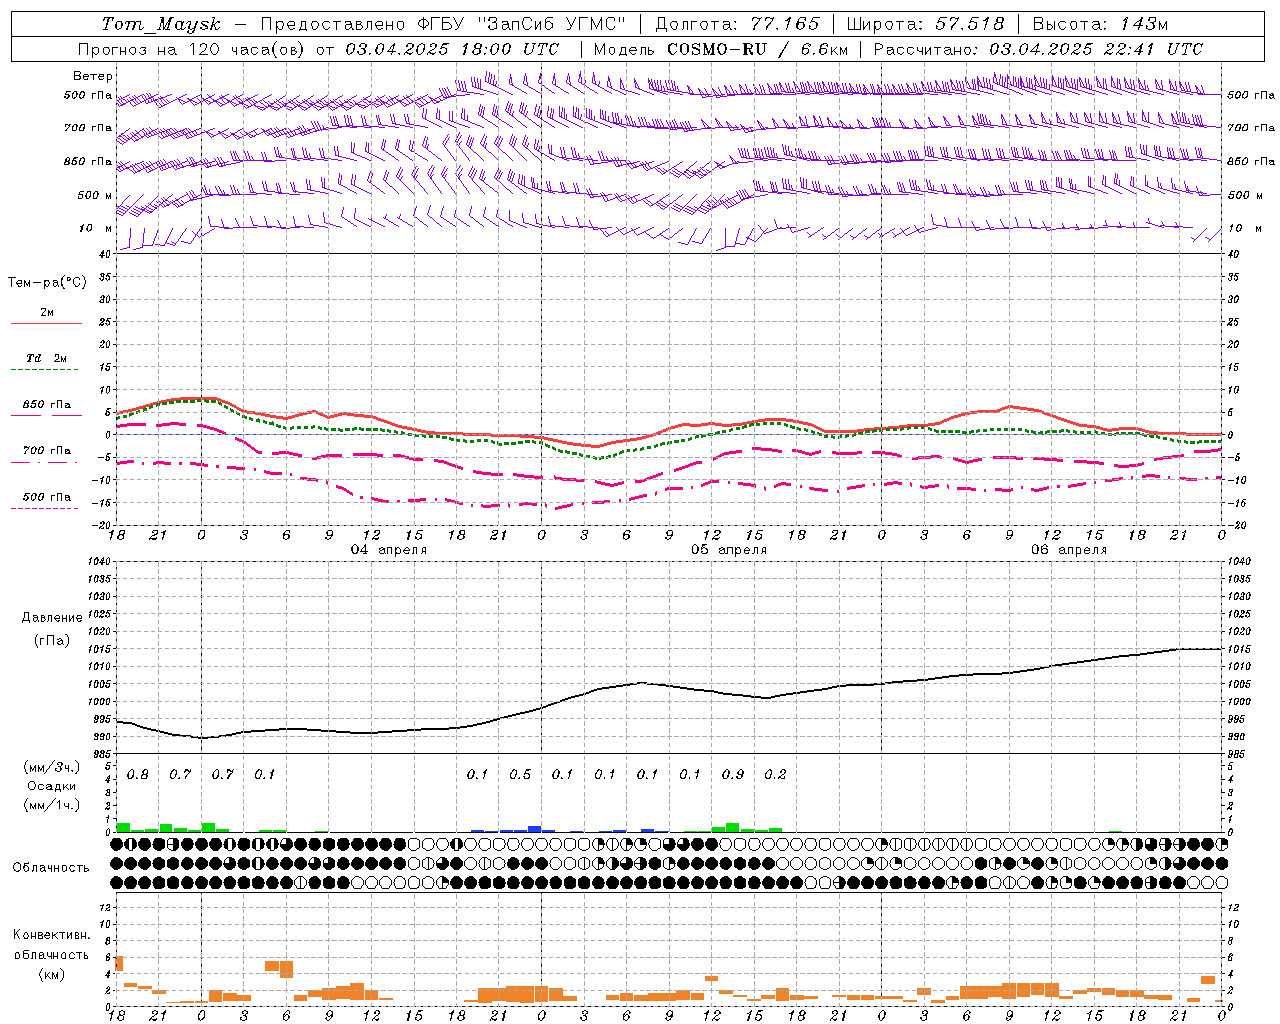The height and width of the screenshot is (1024, 1280).
Task: Select the model name COSMO-RU / 6.6км
Action: [758, 49]
